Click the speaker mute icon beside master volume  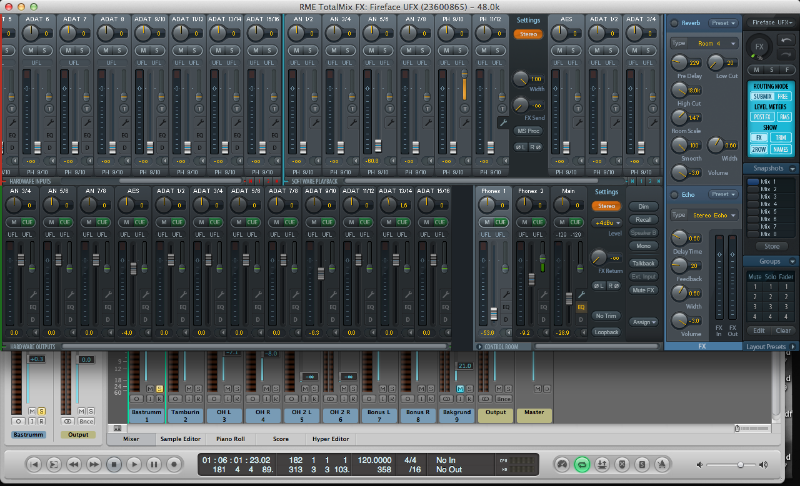[x=700, y=465]
